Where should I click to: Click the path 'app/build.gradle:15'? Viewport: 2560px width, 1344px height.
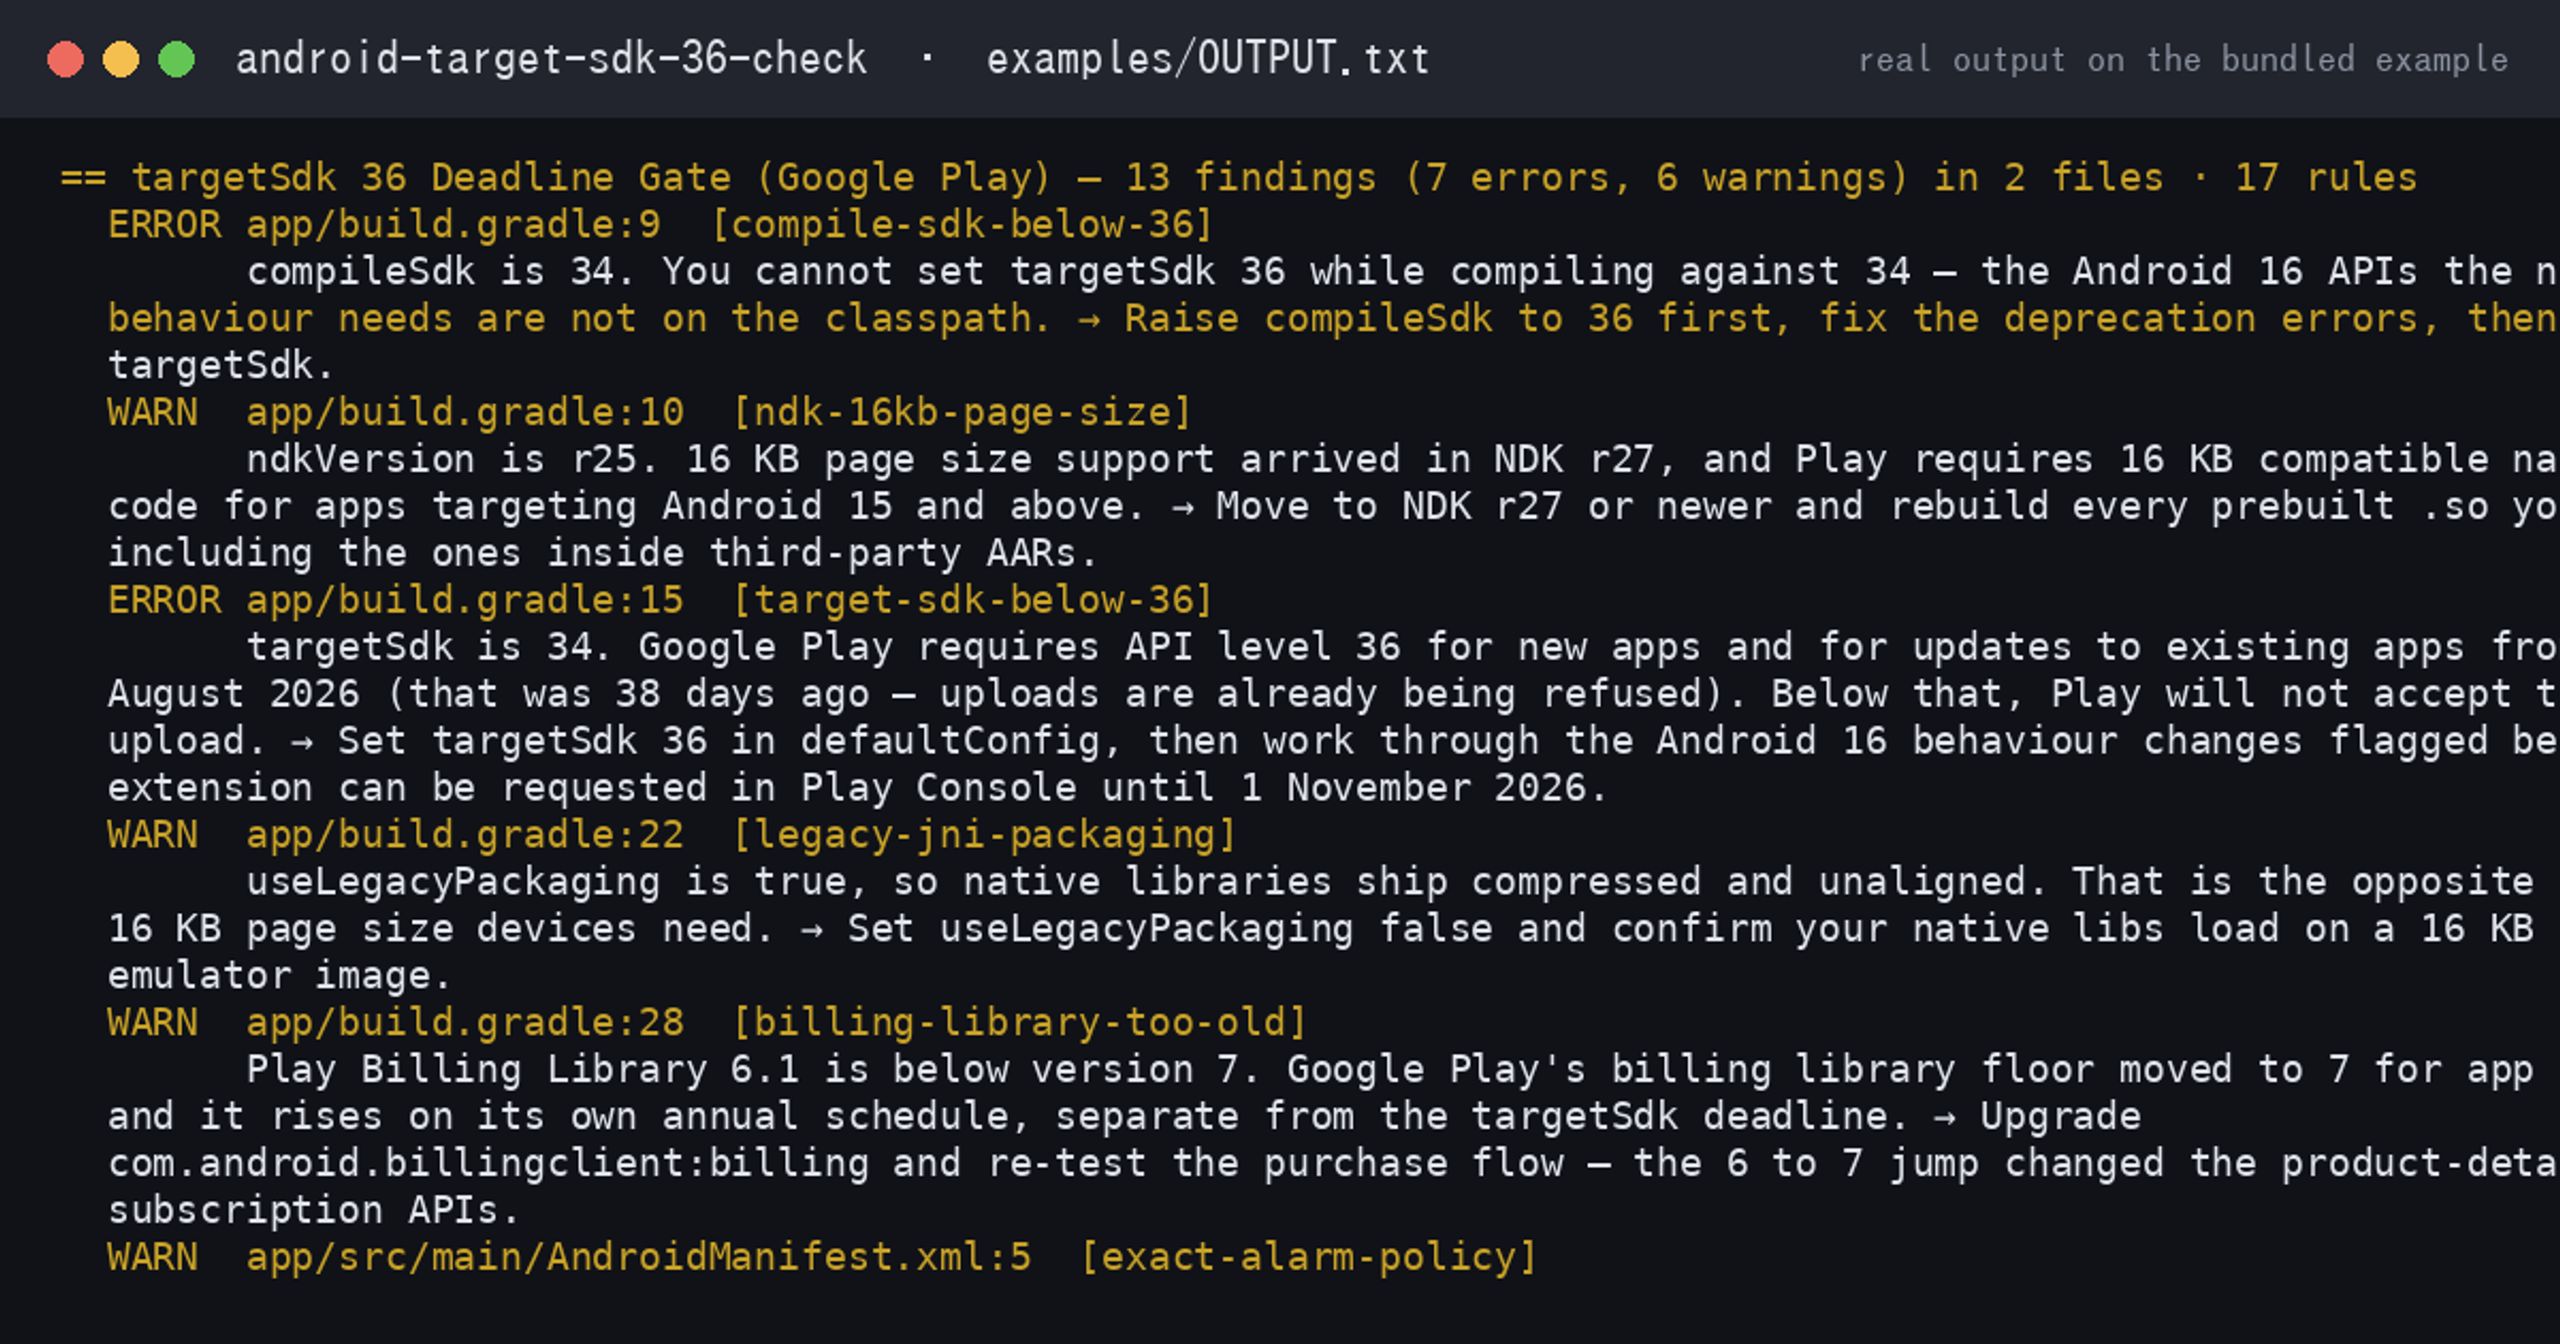coord(465,601)
